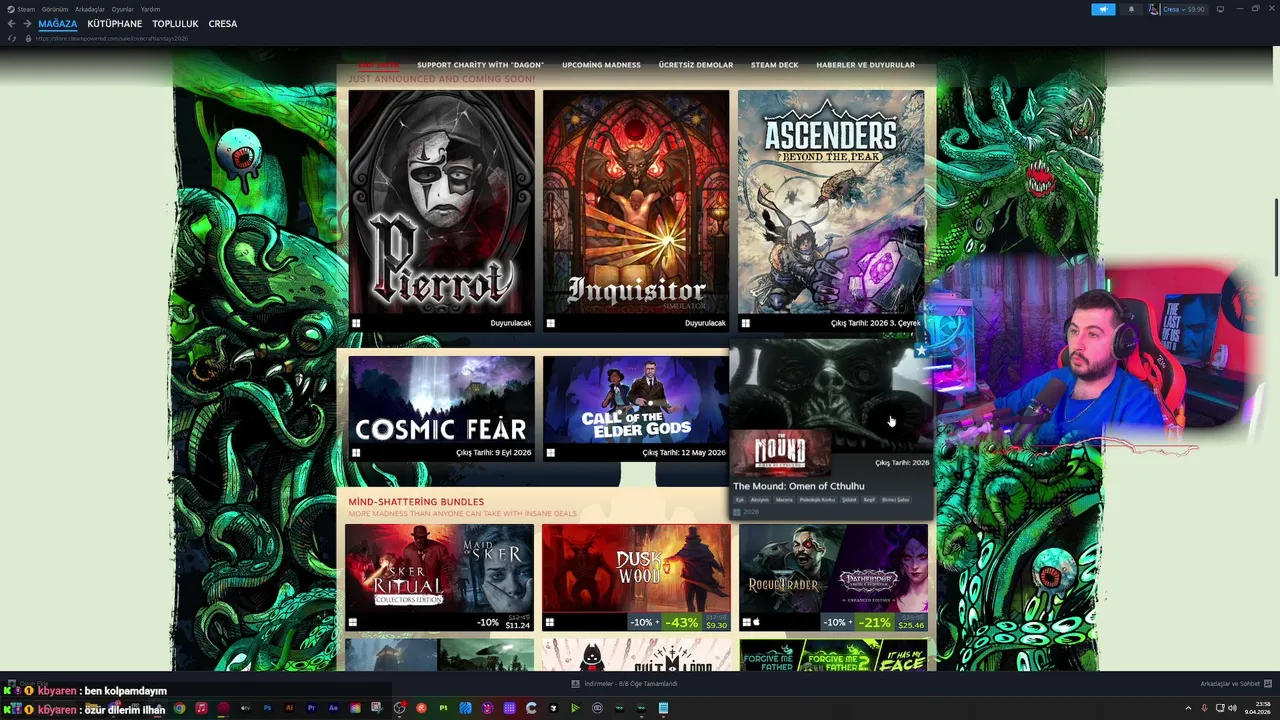Screen dimensions: 1280x720
Task: Open Premiere Pro from the taskbar
Action: point(311,708)
